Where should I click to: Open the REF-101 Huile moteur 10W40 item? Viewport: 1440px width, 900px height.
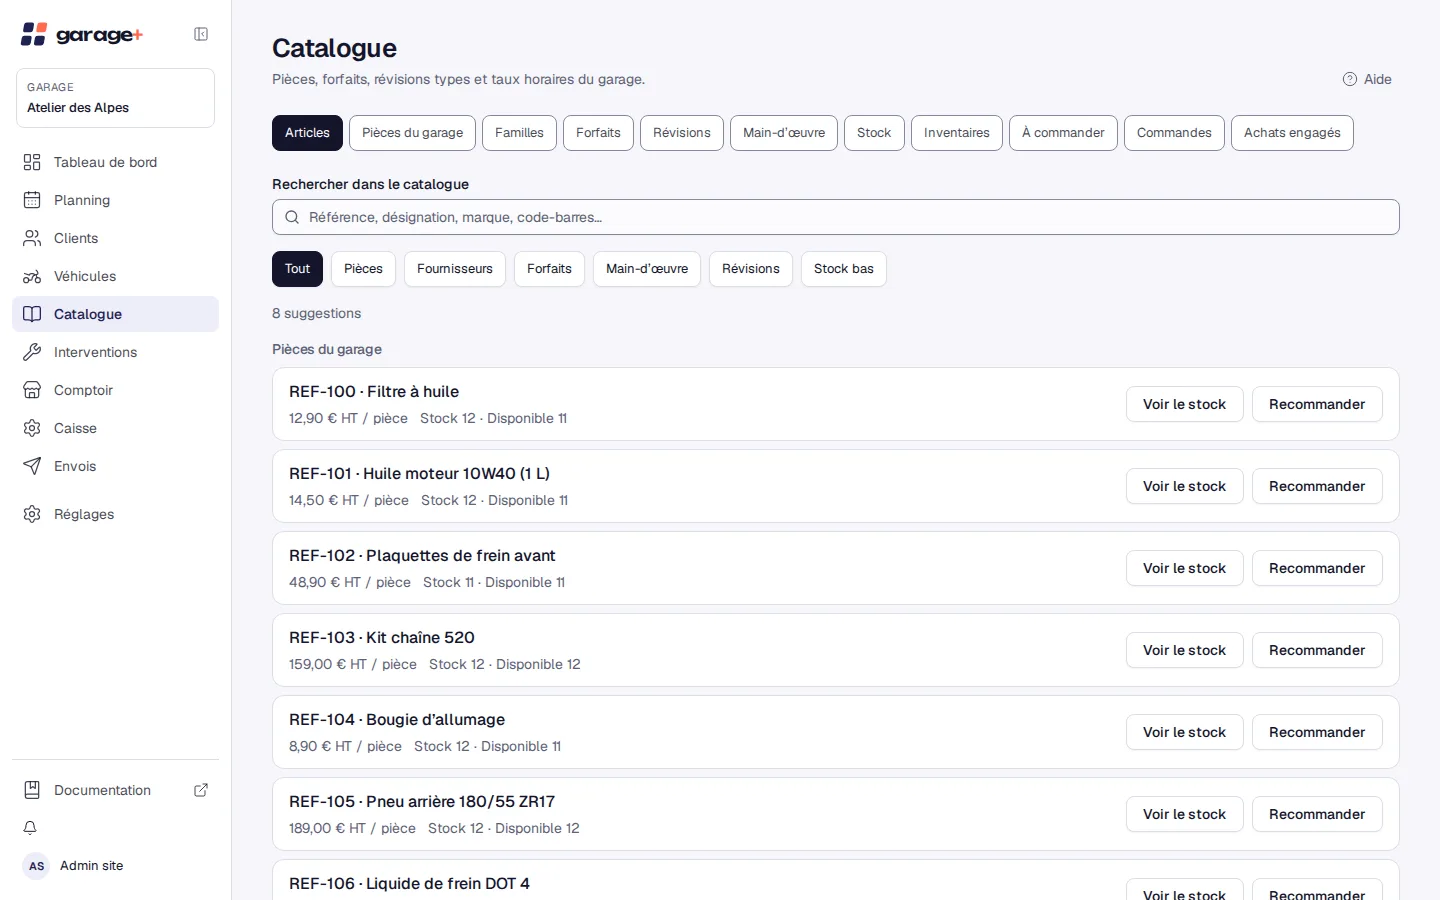(x=836, y=486)
